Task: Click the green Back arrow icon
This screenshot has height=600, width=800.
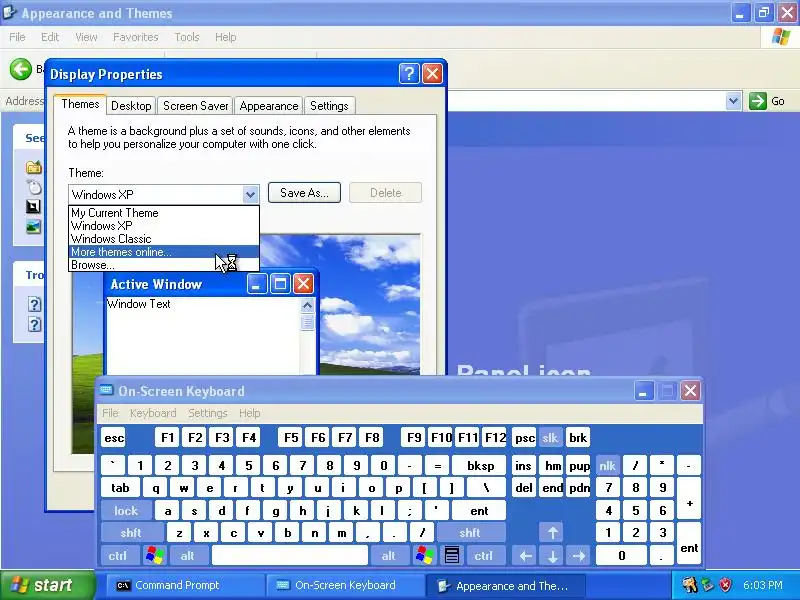Action: coord(20,69)
